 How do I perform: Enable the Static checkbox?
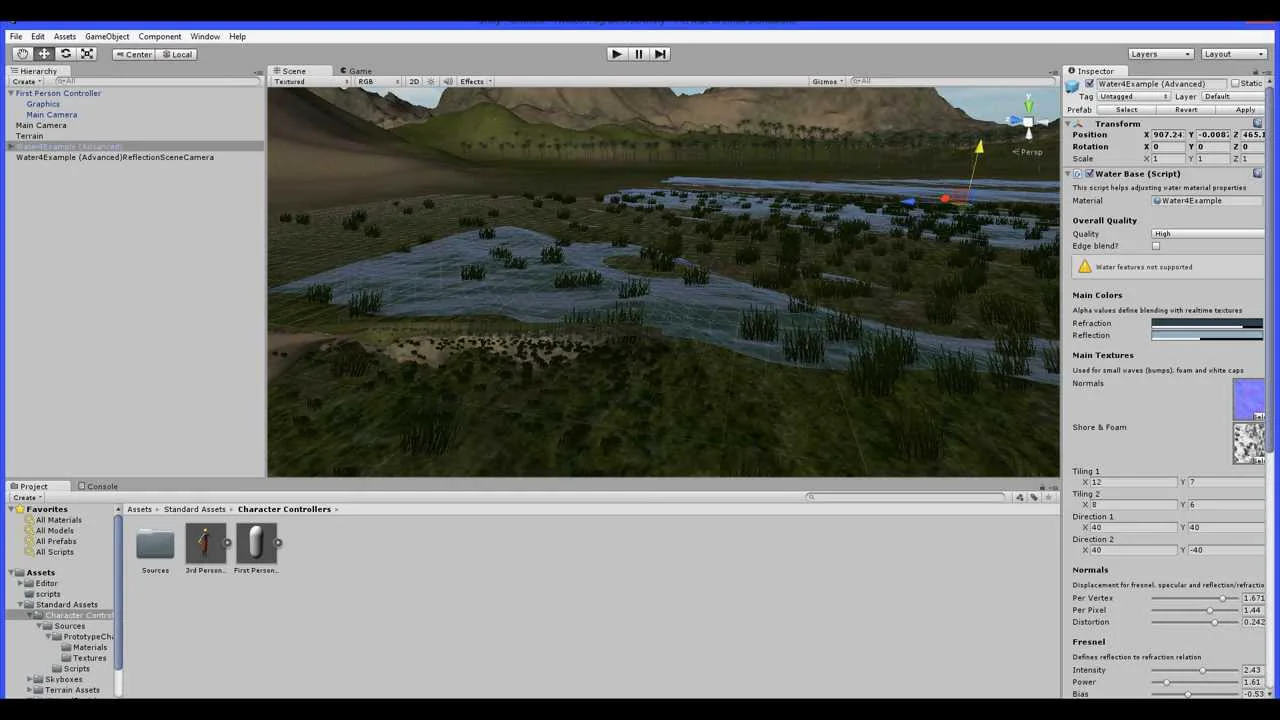[1235, 84]
